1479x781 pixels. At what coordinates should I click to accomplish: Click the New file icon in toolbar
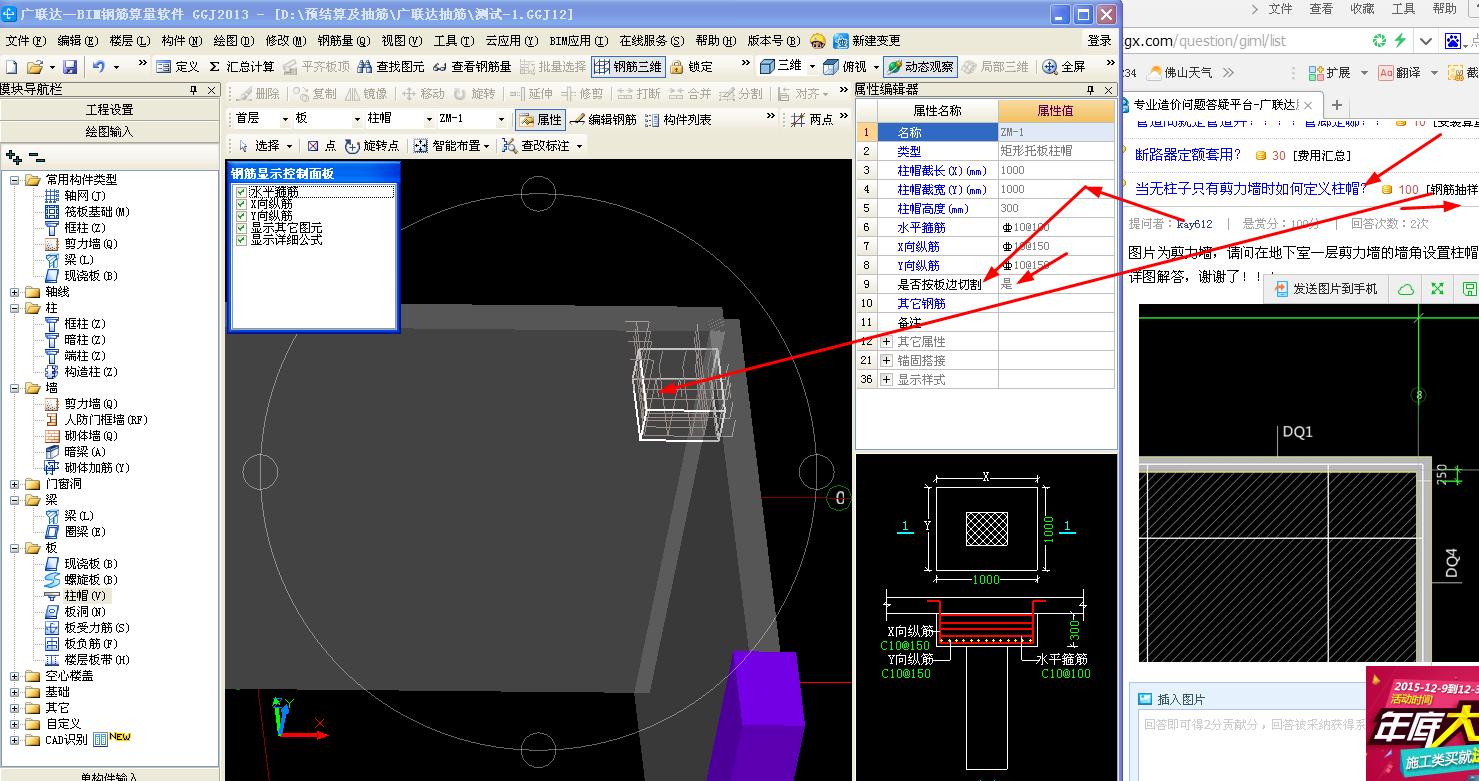click(x=12, y=67)
